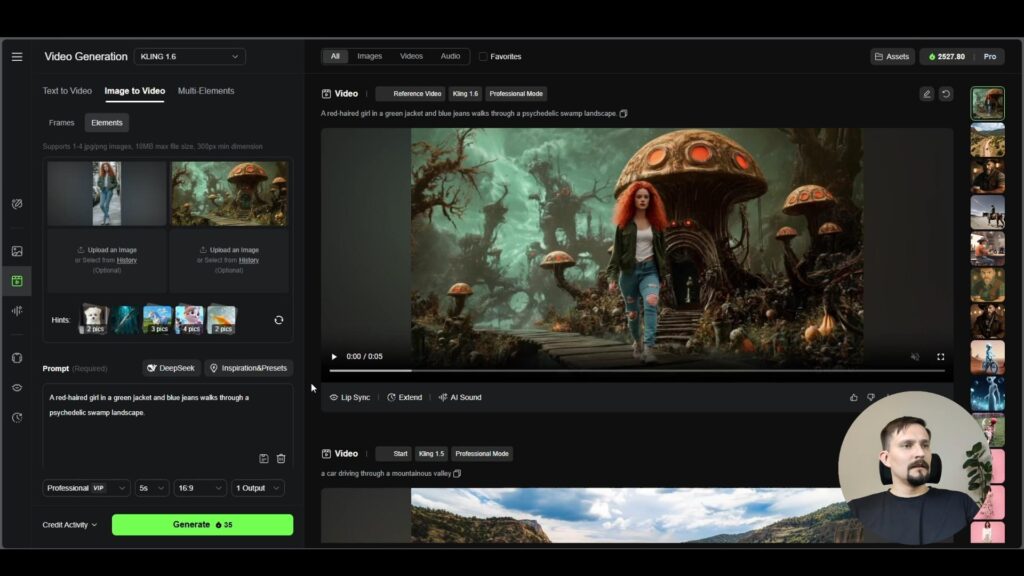Expand the KLING 1.6 model dropdown
This screenshot has height=576, width=1024.
(190, 57)
